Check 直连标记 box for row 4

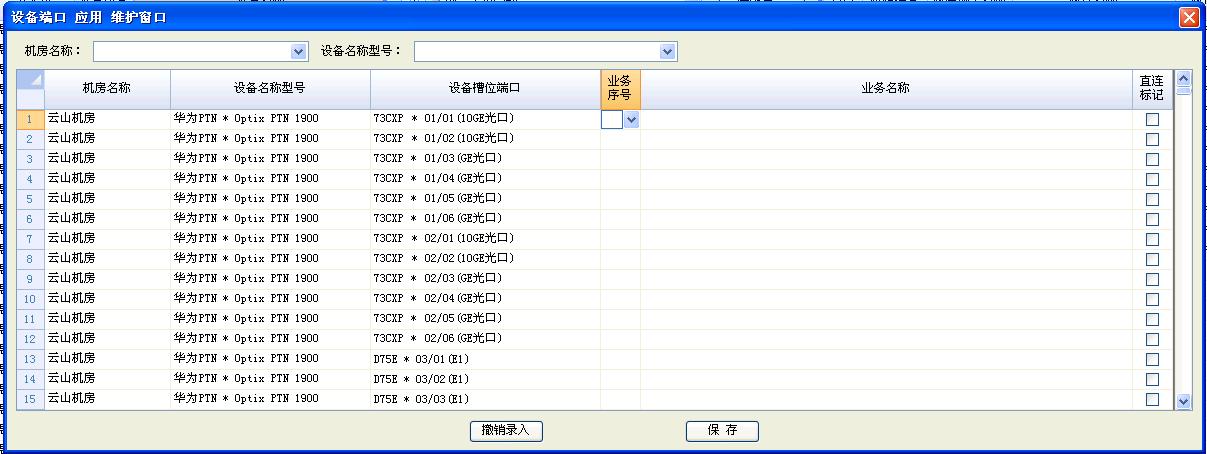(1152, 179)
